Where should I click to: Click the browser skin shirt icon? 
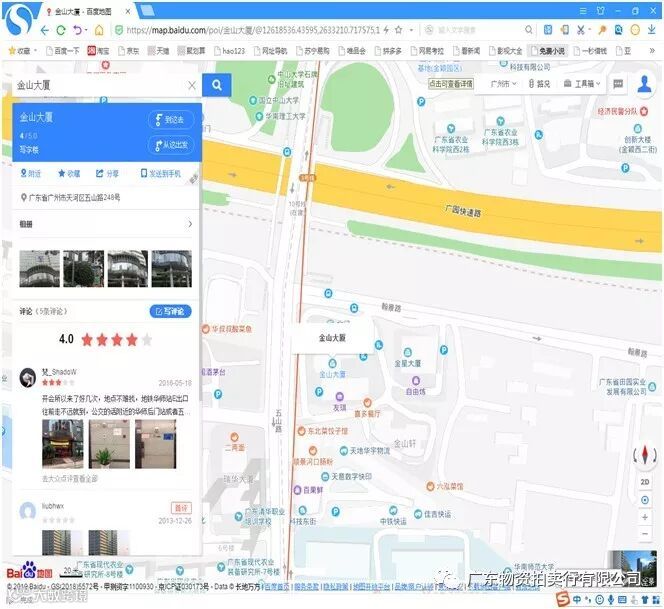(x=600, y=11)
